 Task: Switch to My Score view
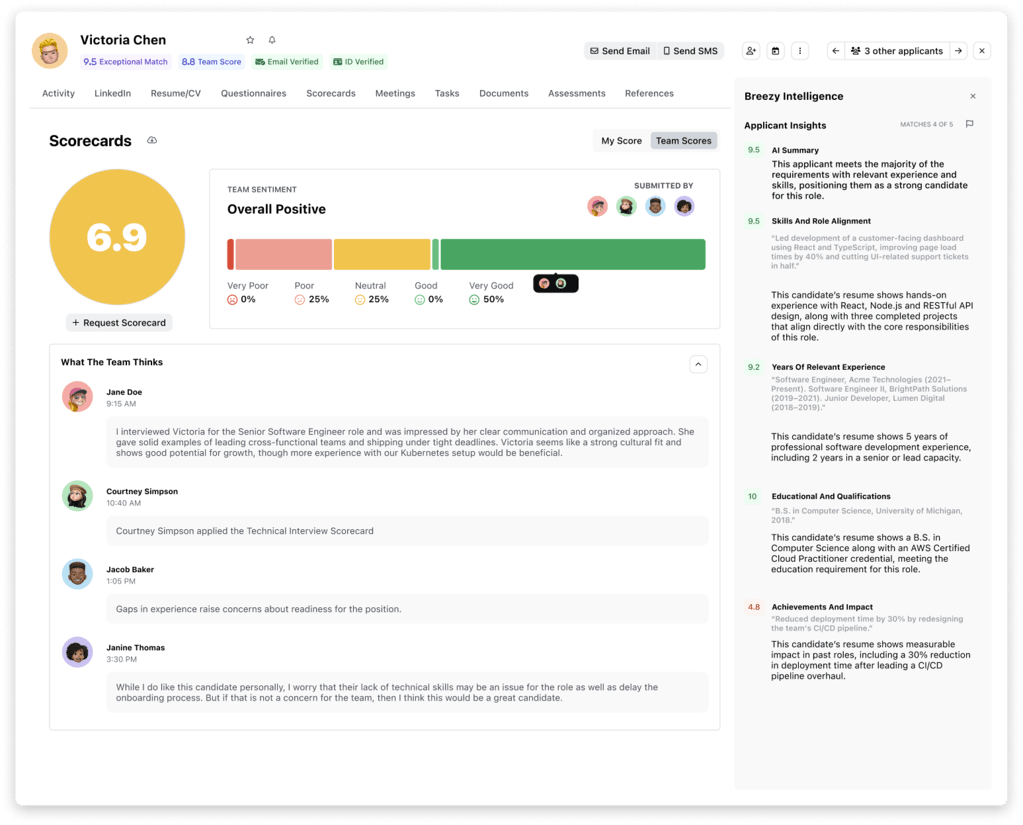[621, 141]
